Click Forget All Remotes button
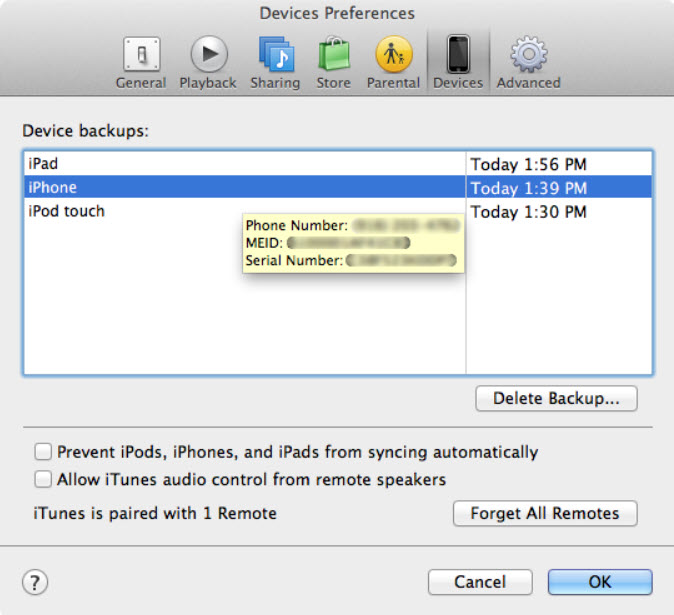The width and height of the screenshot is (674, 615). 545,514
